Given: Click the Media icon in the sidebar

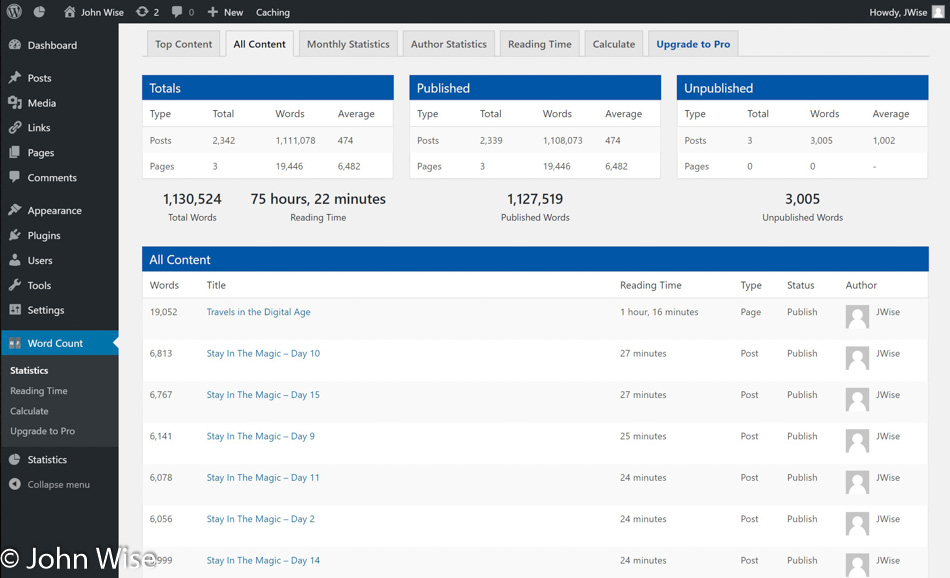Looking at the screenshot, I should pos(15,103).
